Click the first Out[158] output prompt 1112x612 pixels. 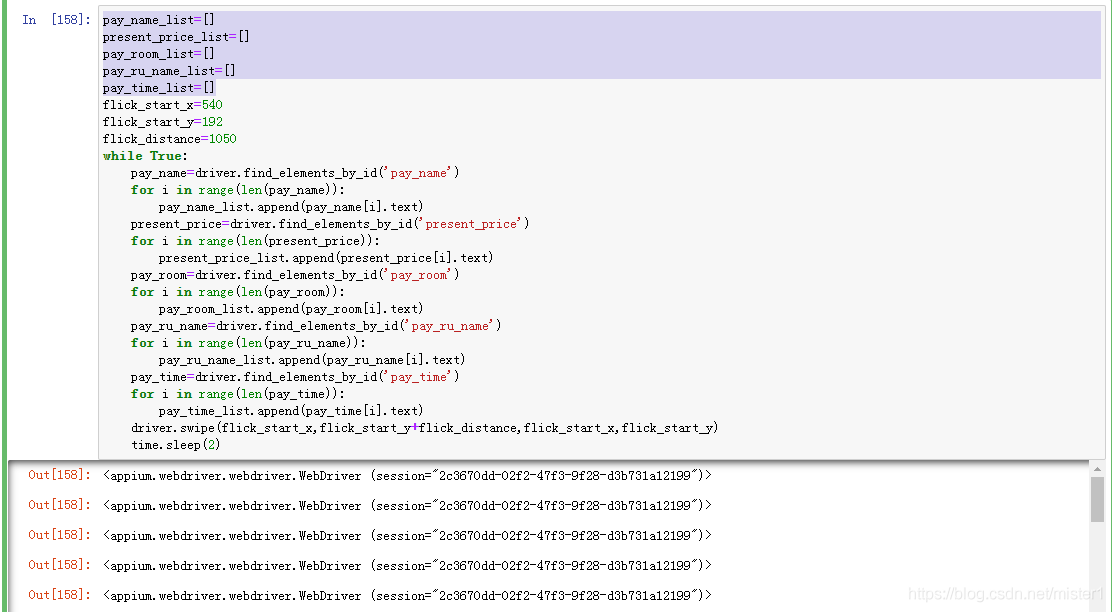60,475
